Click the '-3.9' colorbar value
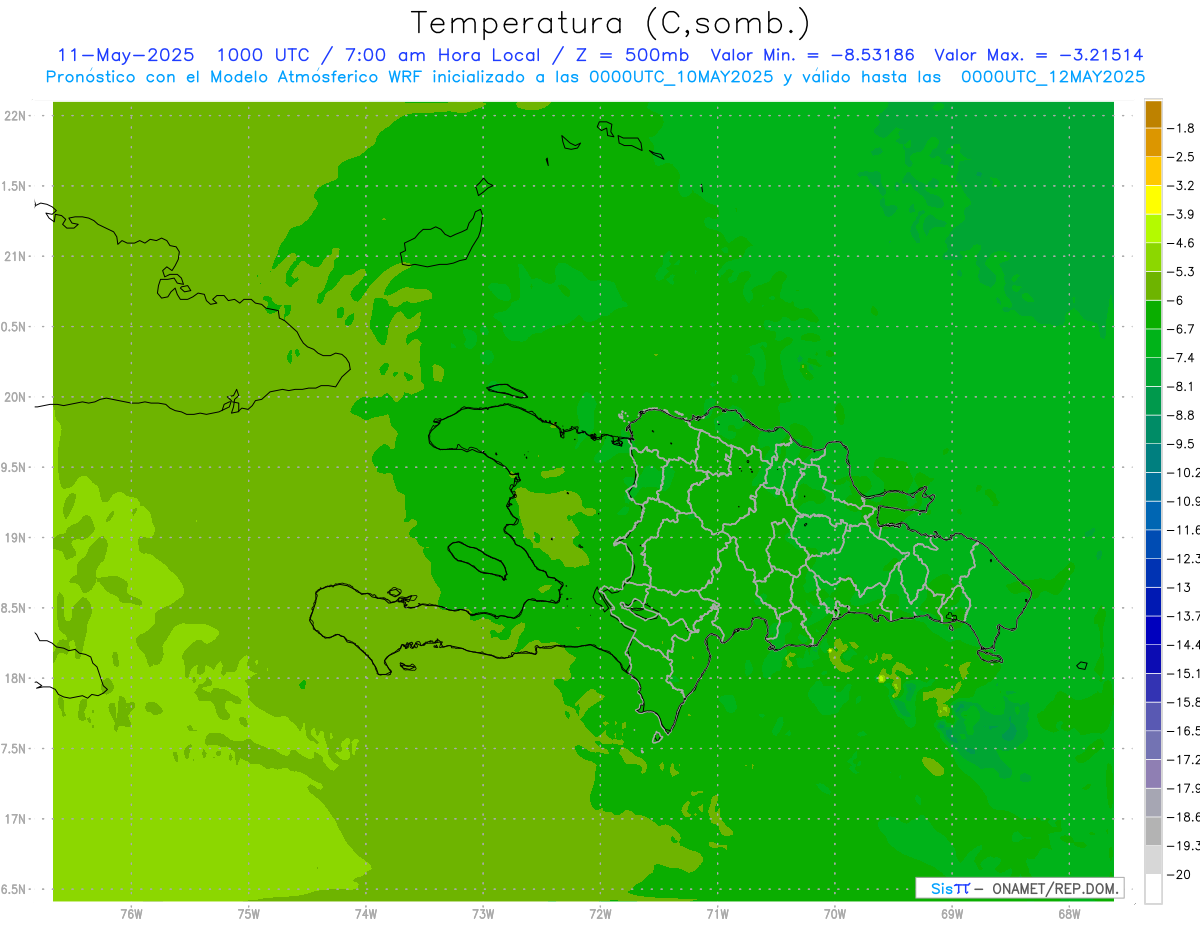The width and height of the screenshot is (1200, 927). click(1181, 214)
